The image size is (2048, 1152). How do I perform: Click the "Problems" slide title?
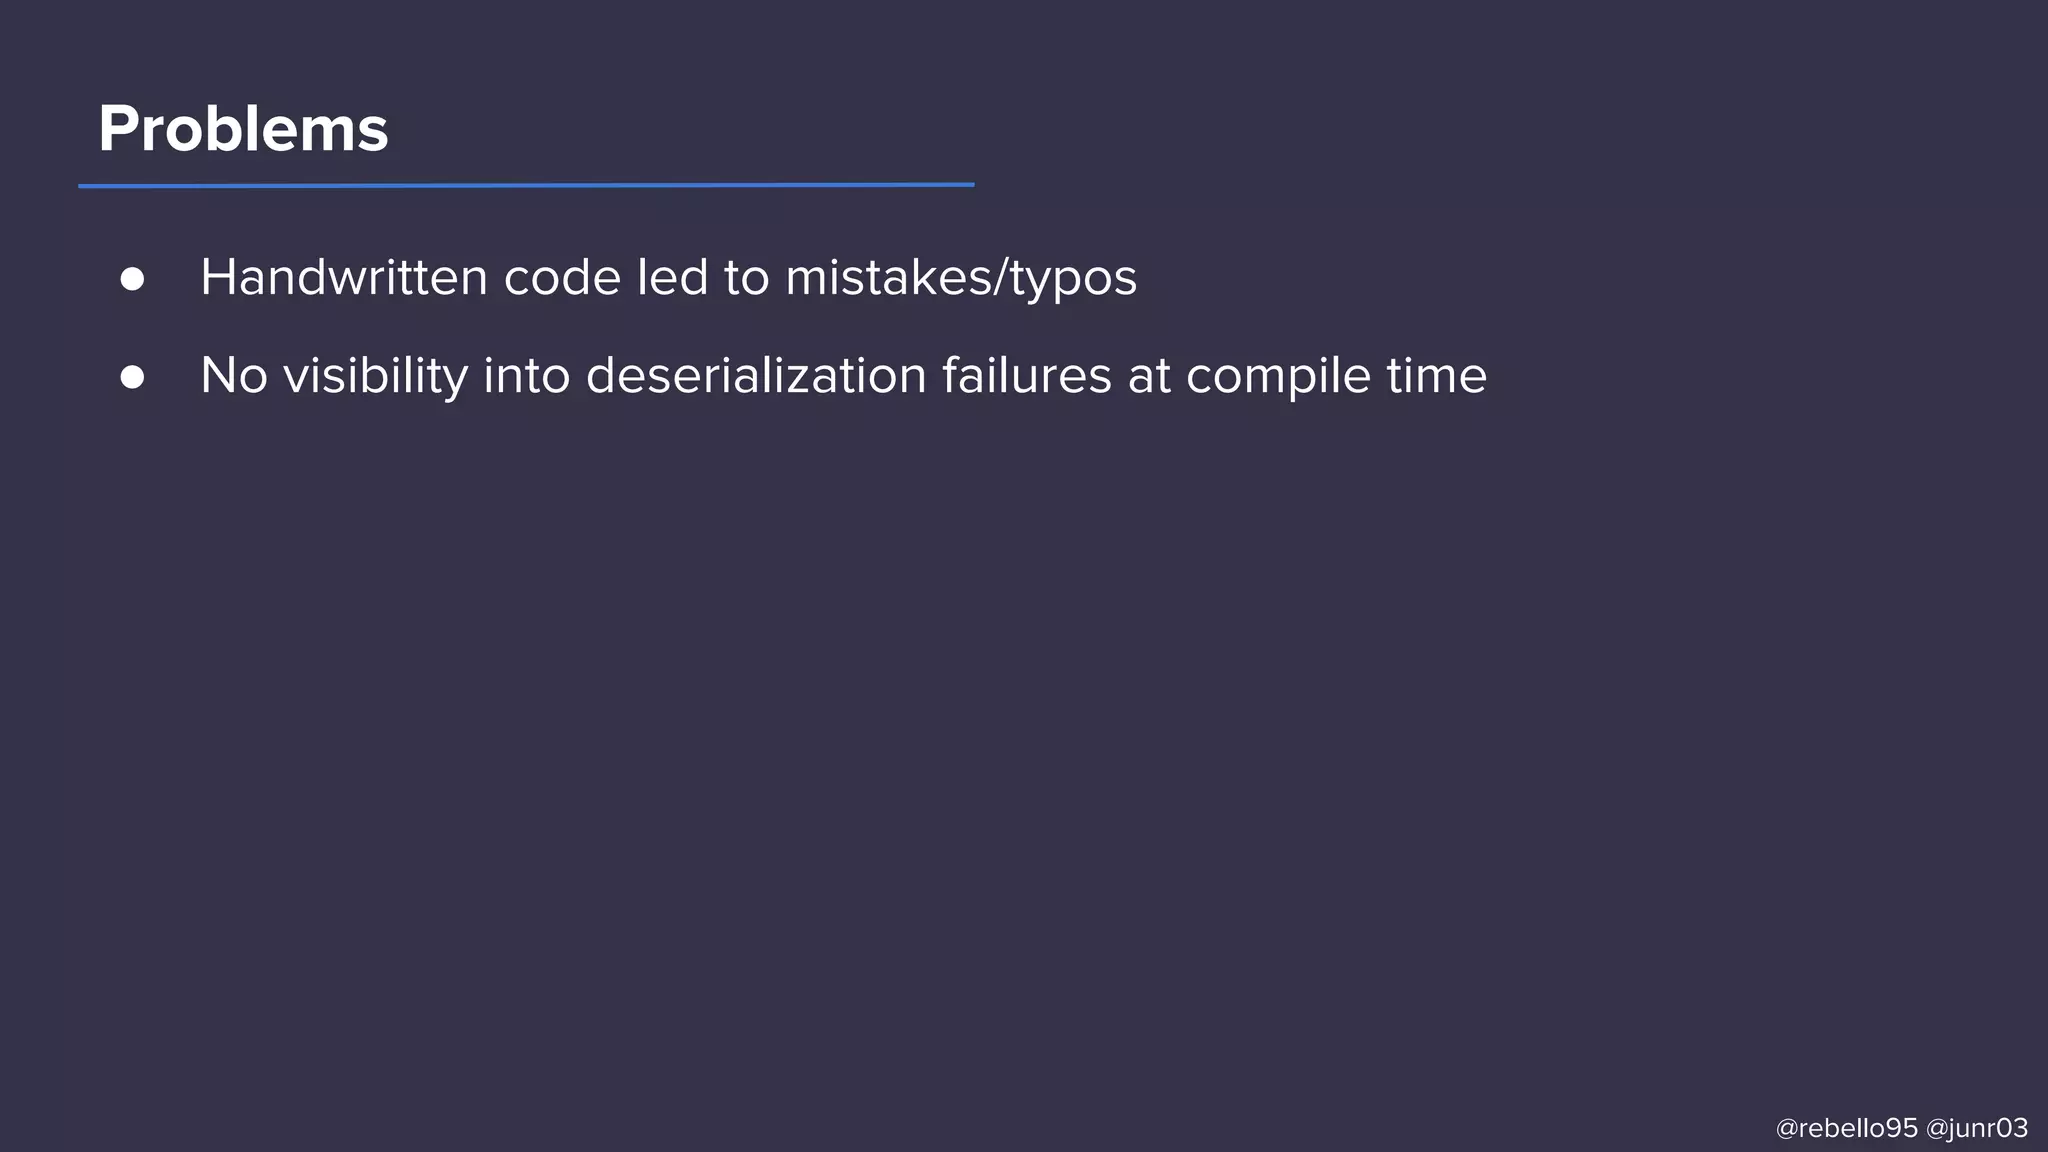[x=243, y=129]
